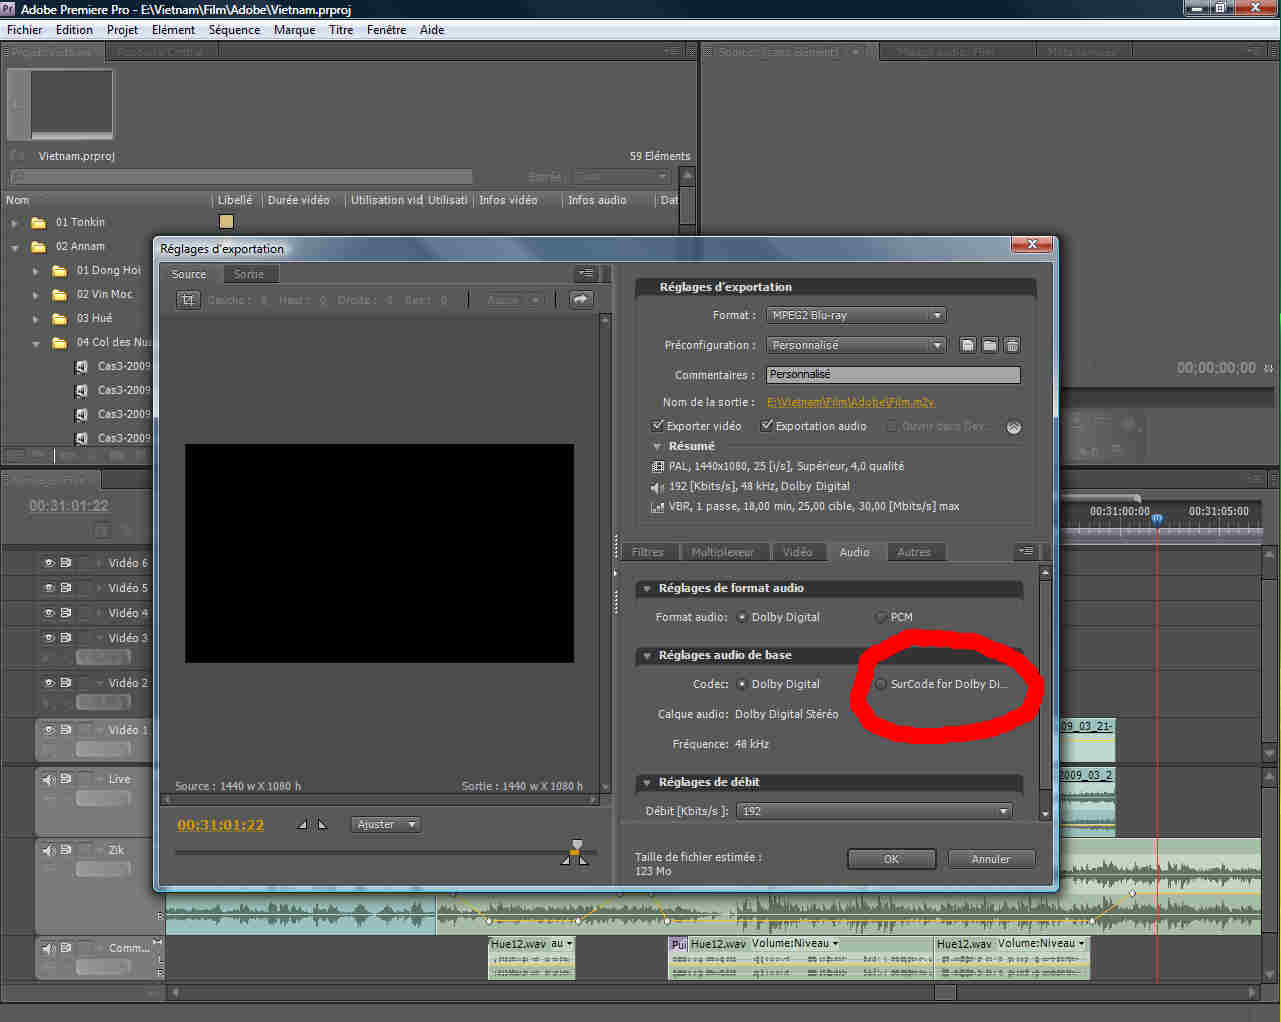Screen dimensions: 1281x1022
Task: Delete the preset with the trash icon
Action: point(1012,345)
